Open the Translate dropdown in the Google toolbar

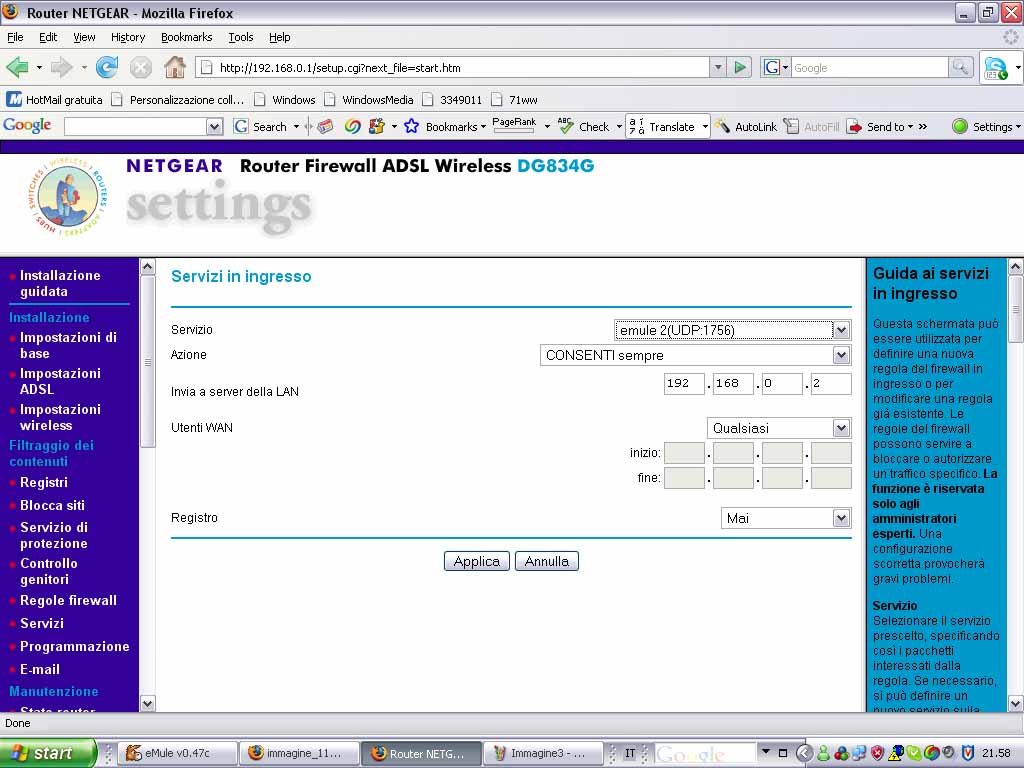[x=705, y=127]
